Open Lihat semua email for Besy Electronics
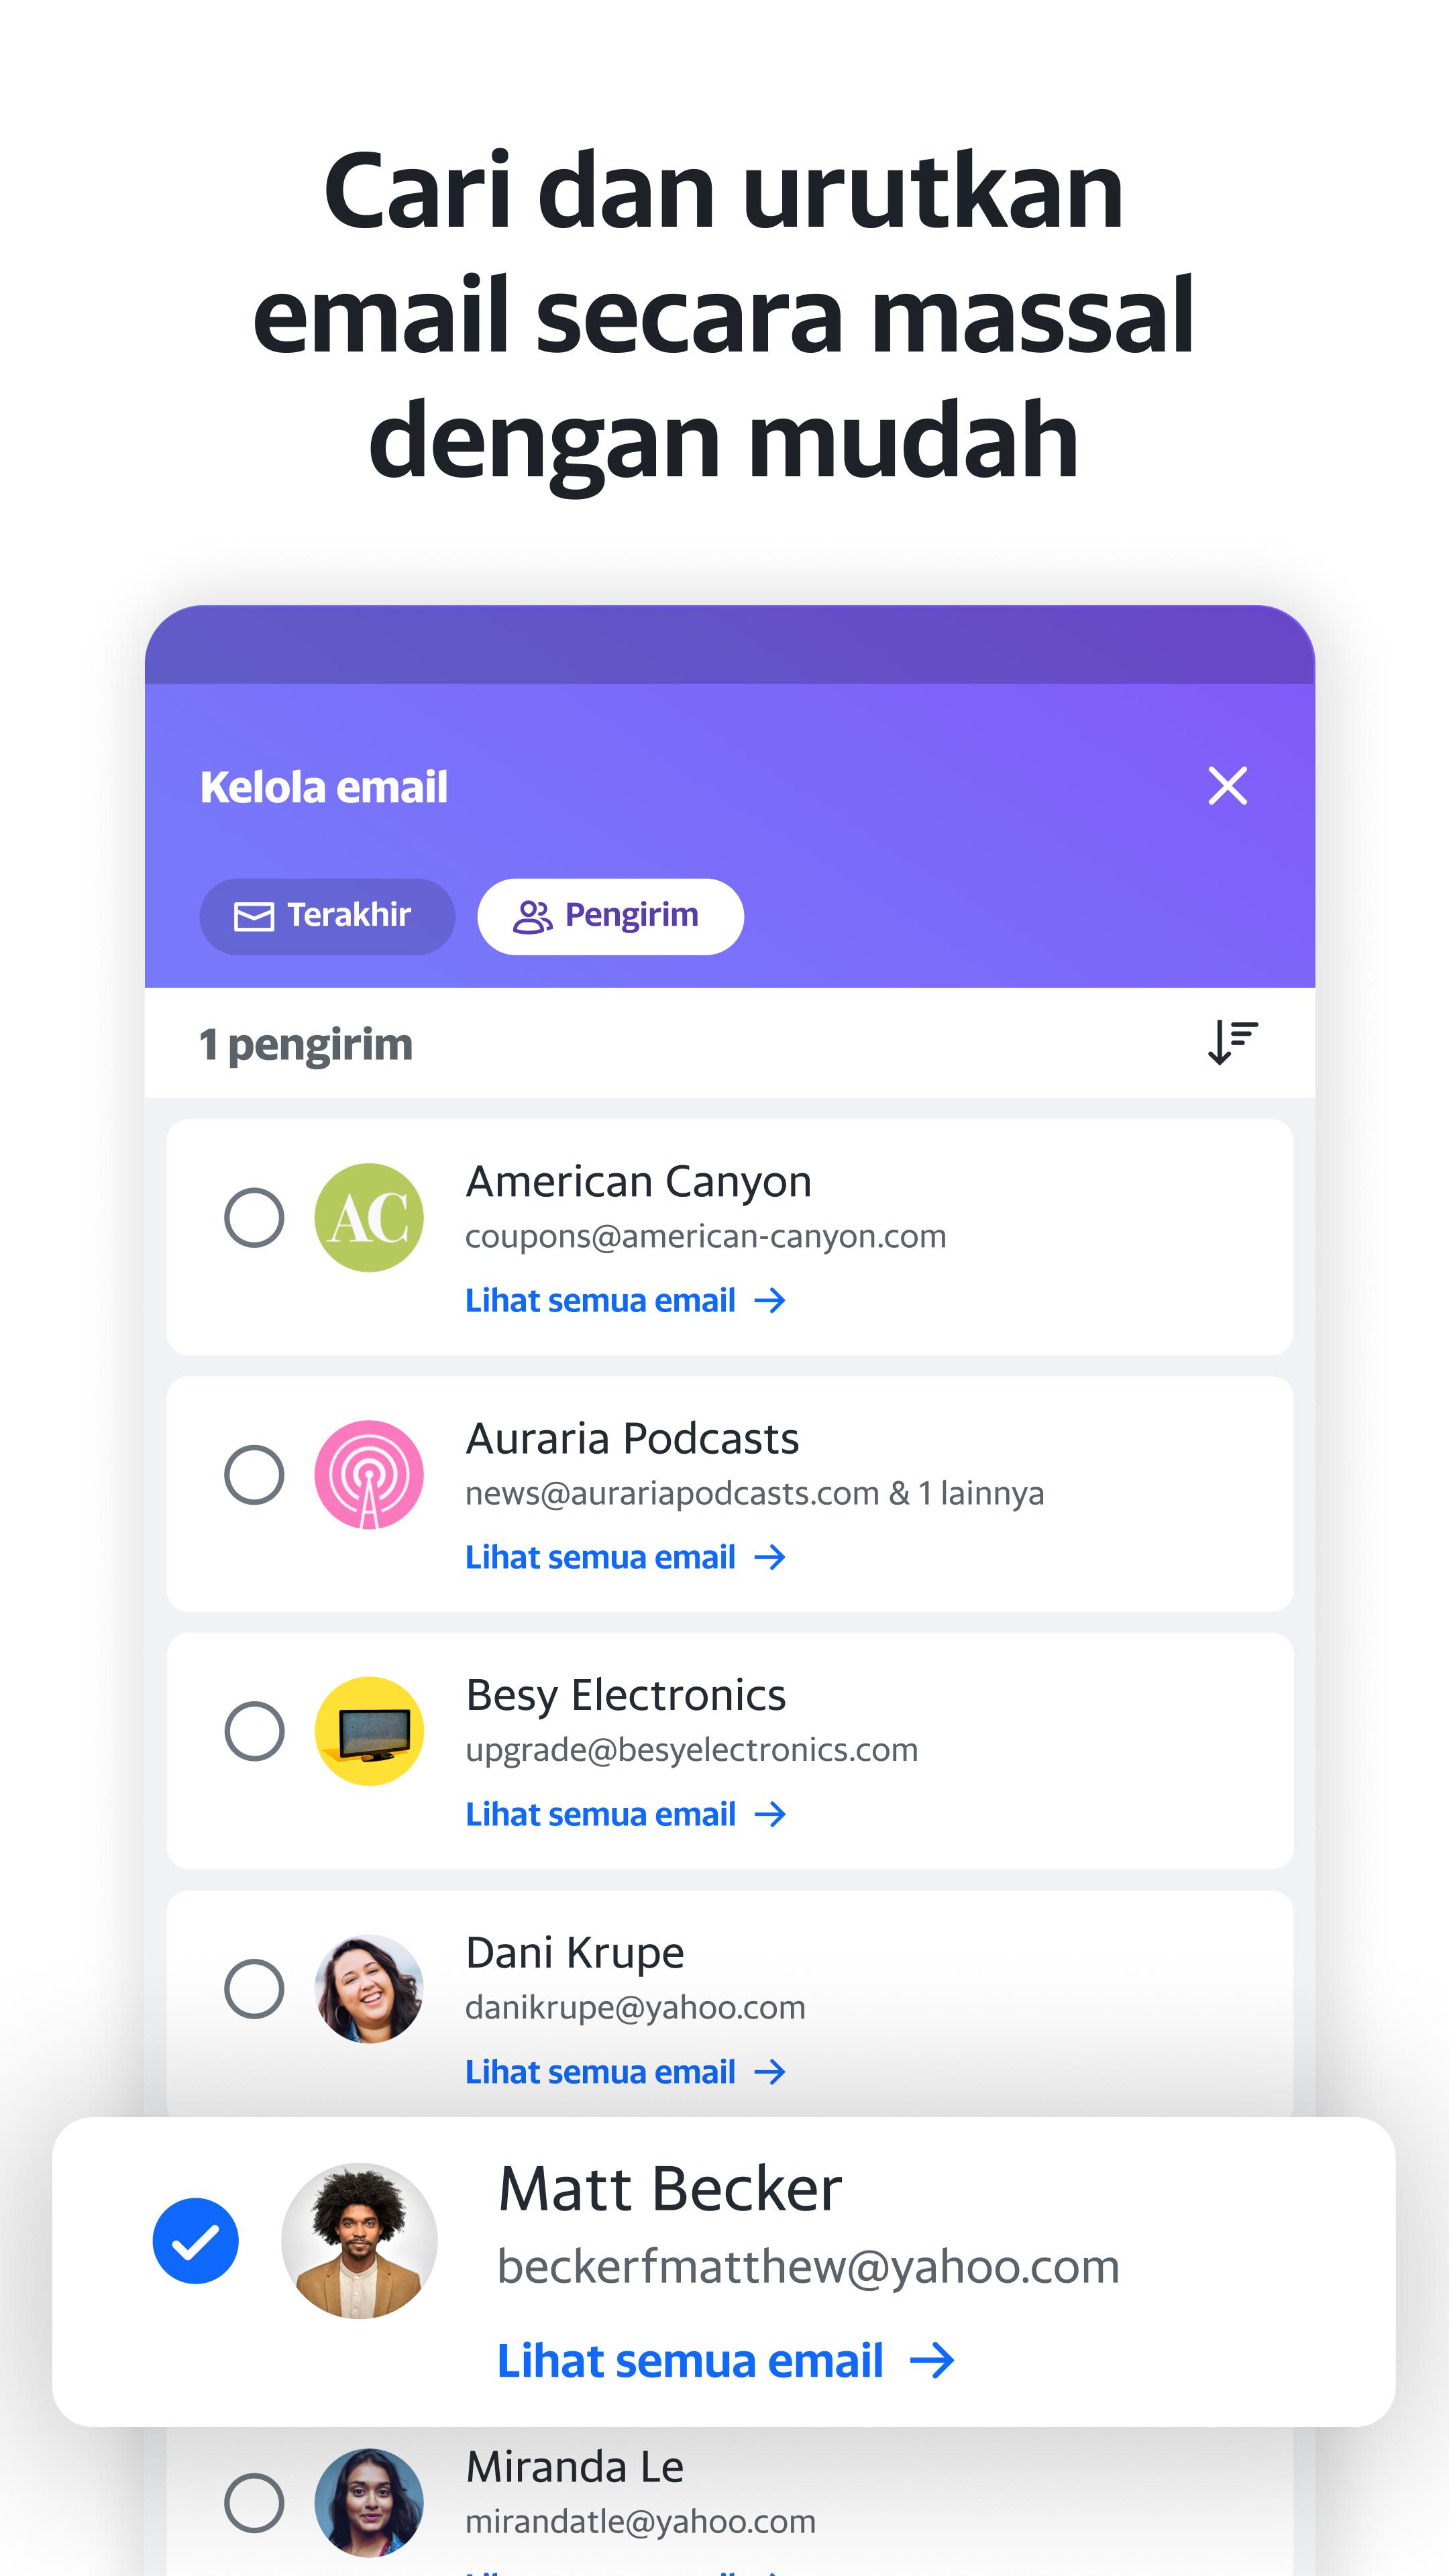Viewport: 1449px width, 2576px height. 626,1814
